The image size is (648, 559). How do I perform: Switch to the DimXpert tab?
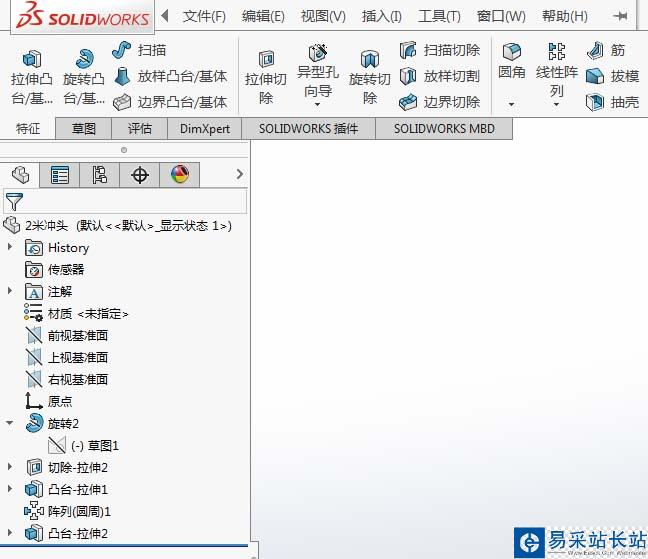pos(205,128)
